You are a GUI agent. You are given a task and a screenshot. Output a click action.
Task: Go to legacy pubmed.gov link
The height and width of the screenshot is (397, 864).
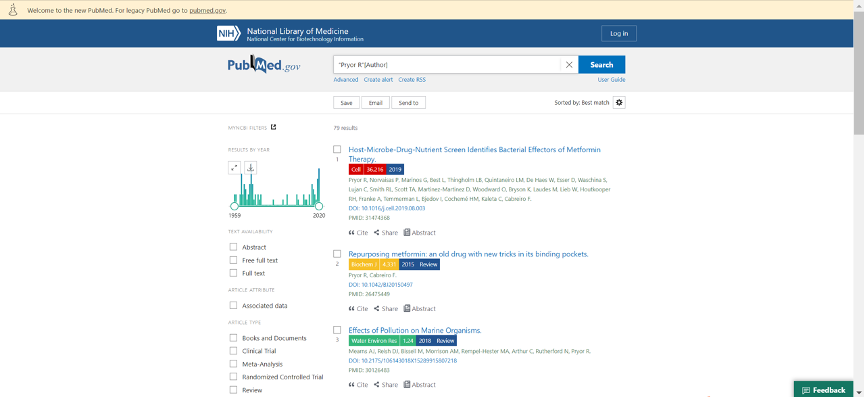(207, 10)
